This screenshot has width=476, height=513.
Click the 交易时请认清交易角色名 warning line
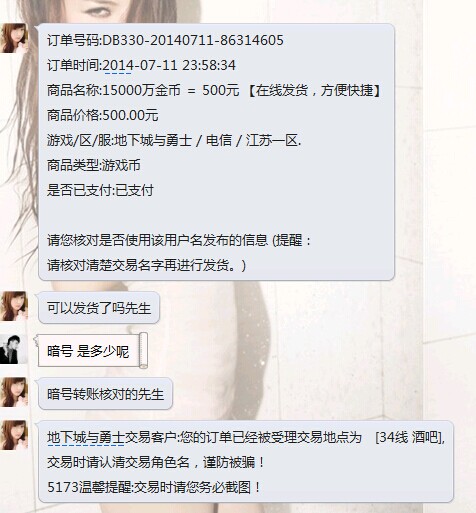[x=156, y=462]
